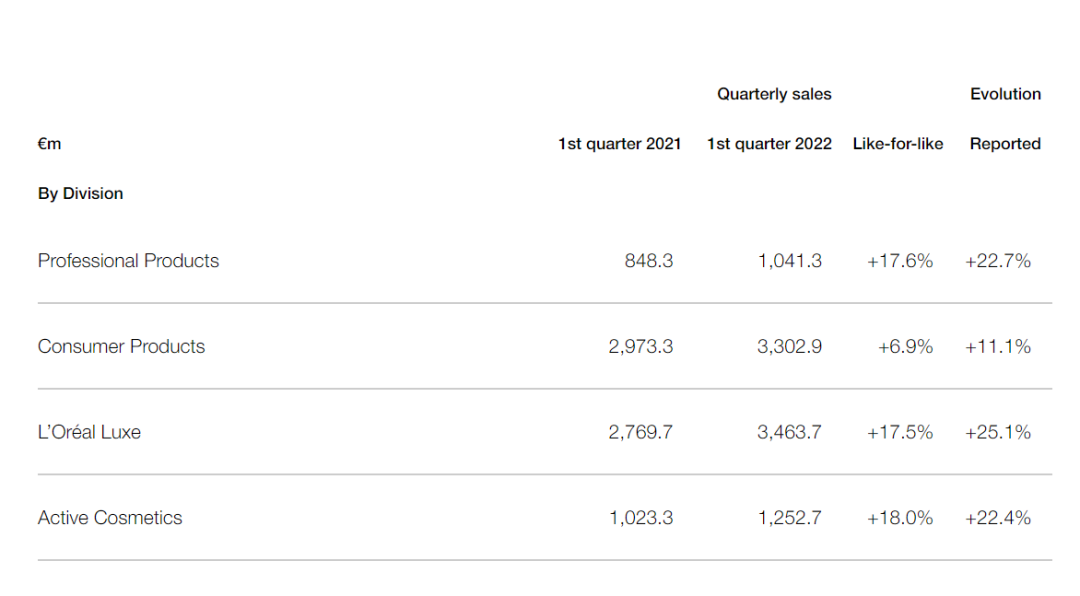Click the 2,973.3 Consumer Products value
Image resolution: width=1080 pixels, height=596 pixels.
click(640, 347)
